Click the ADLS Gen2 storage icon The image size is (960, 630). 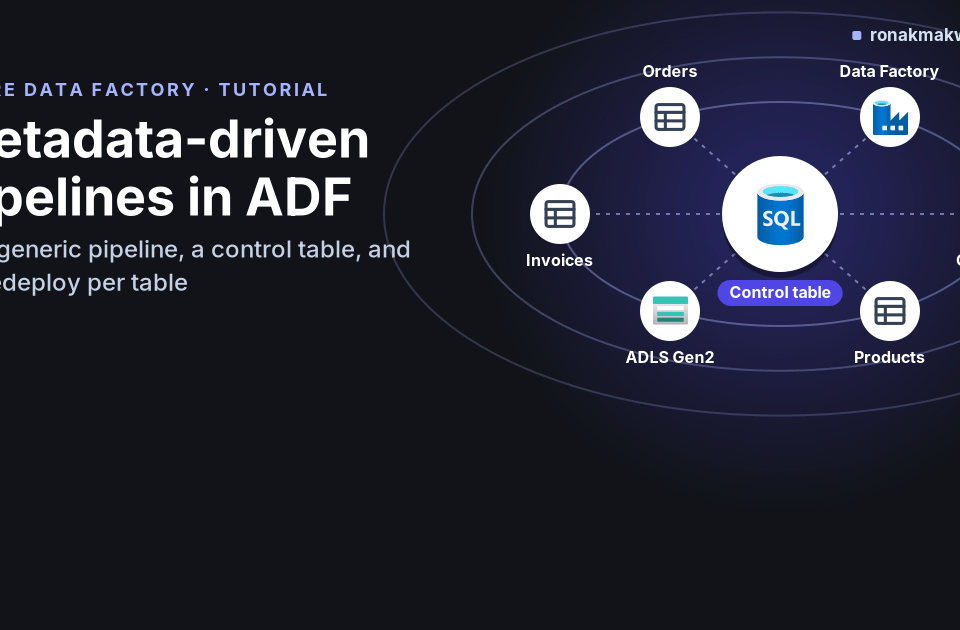click(x=670, y=311)
